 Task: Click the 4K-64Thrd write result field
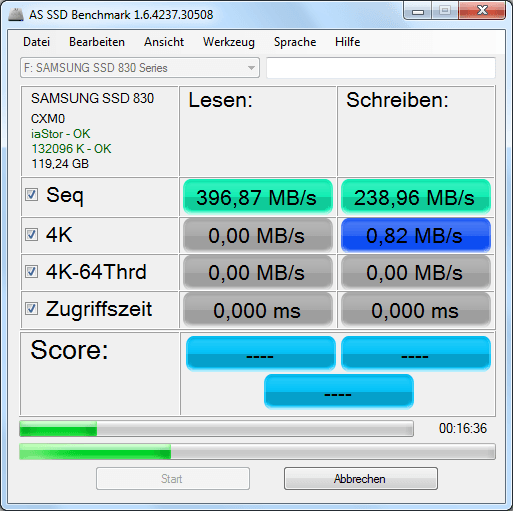click(x=416, y=272)
